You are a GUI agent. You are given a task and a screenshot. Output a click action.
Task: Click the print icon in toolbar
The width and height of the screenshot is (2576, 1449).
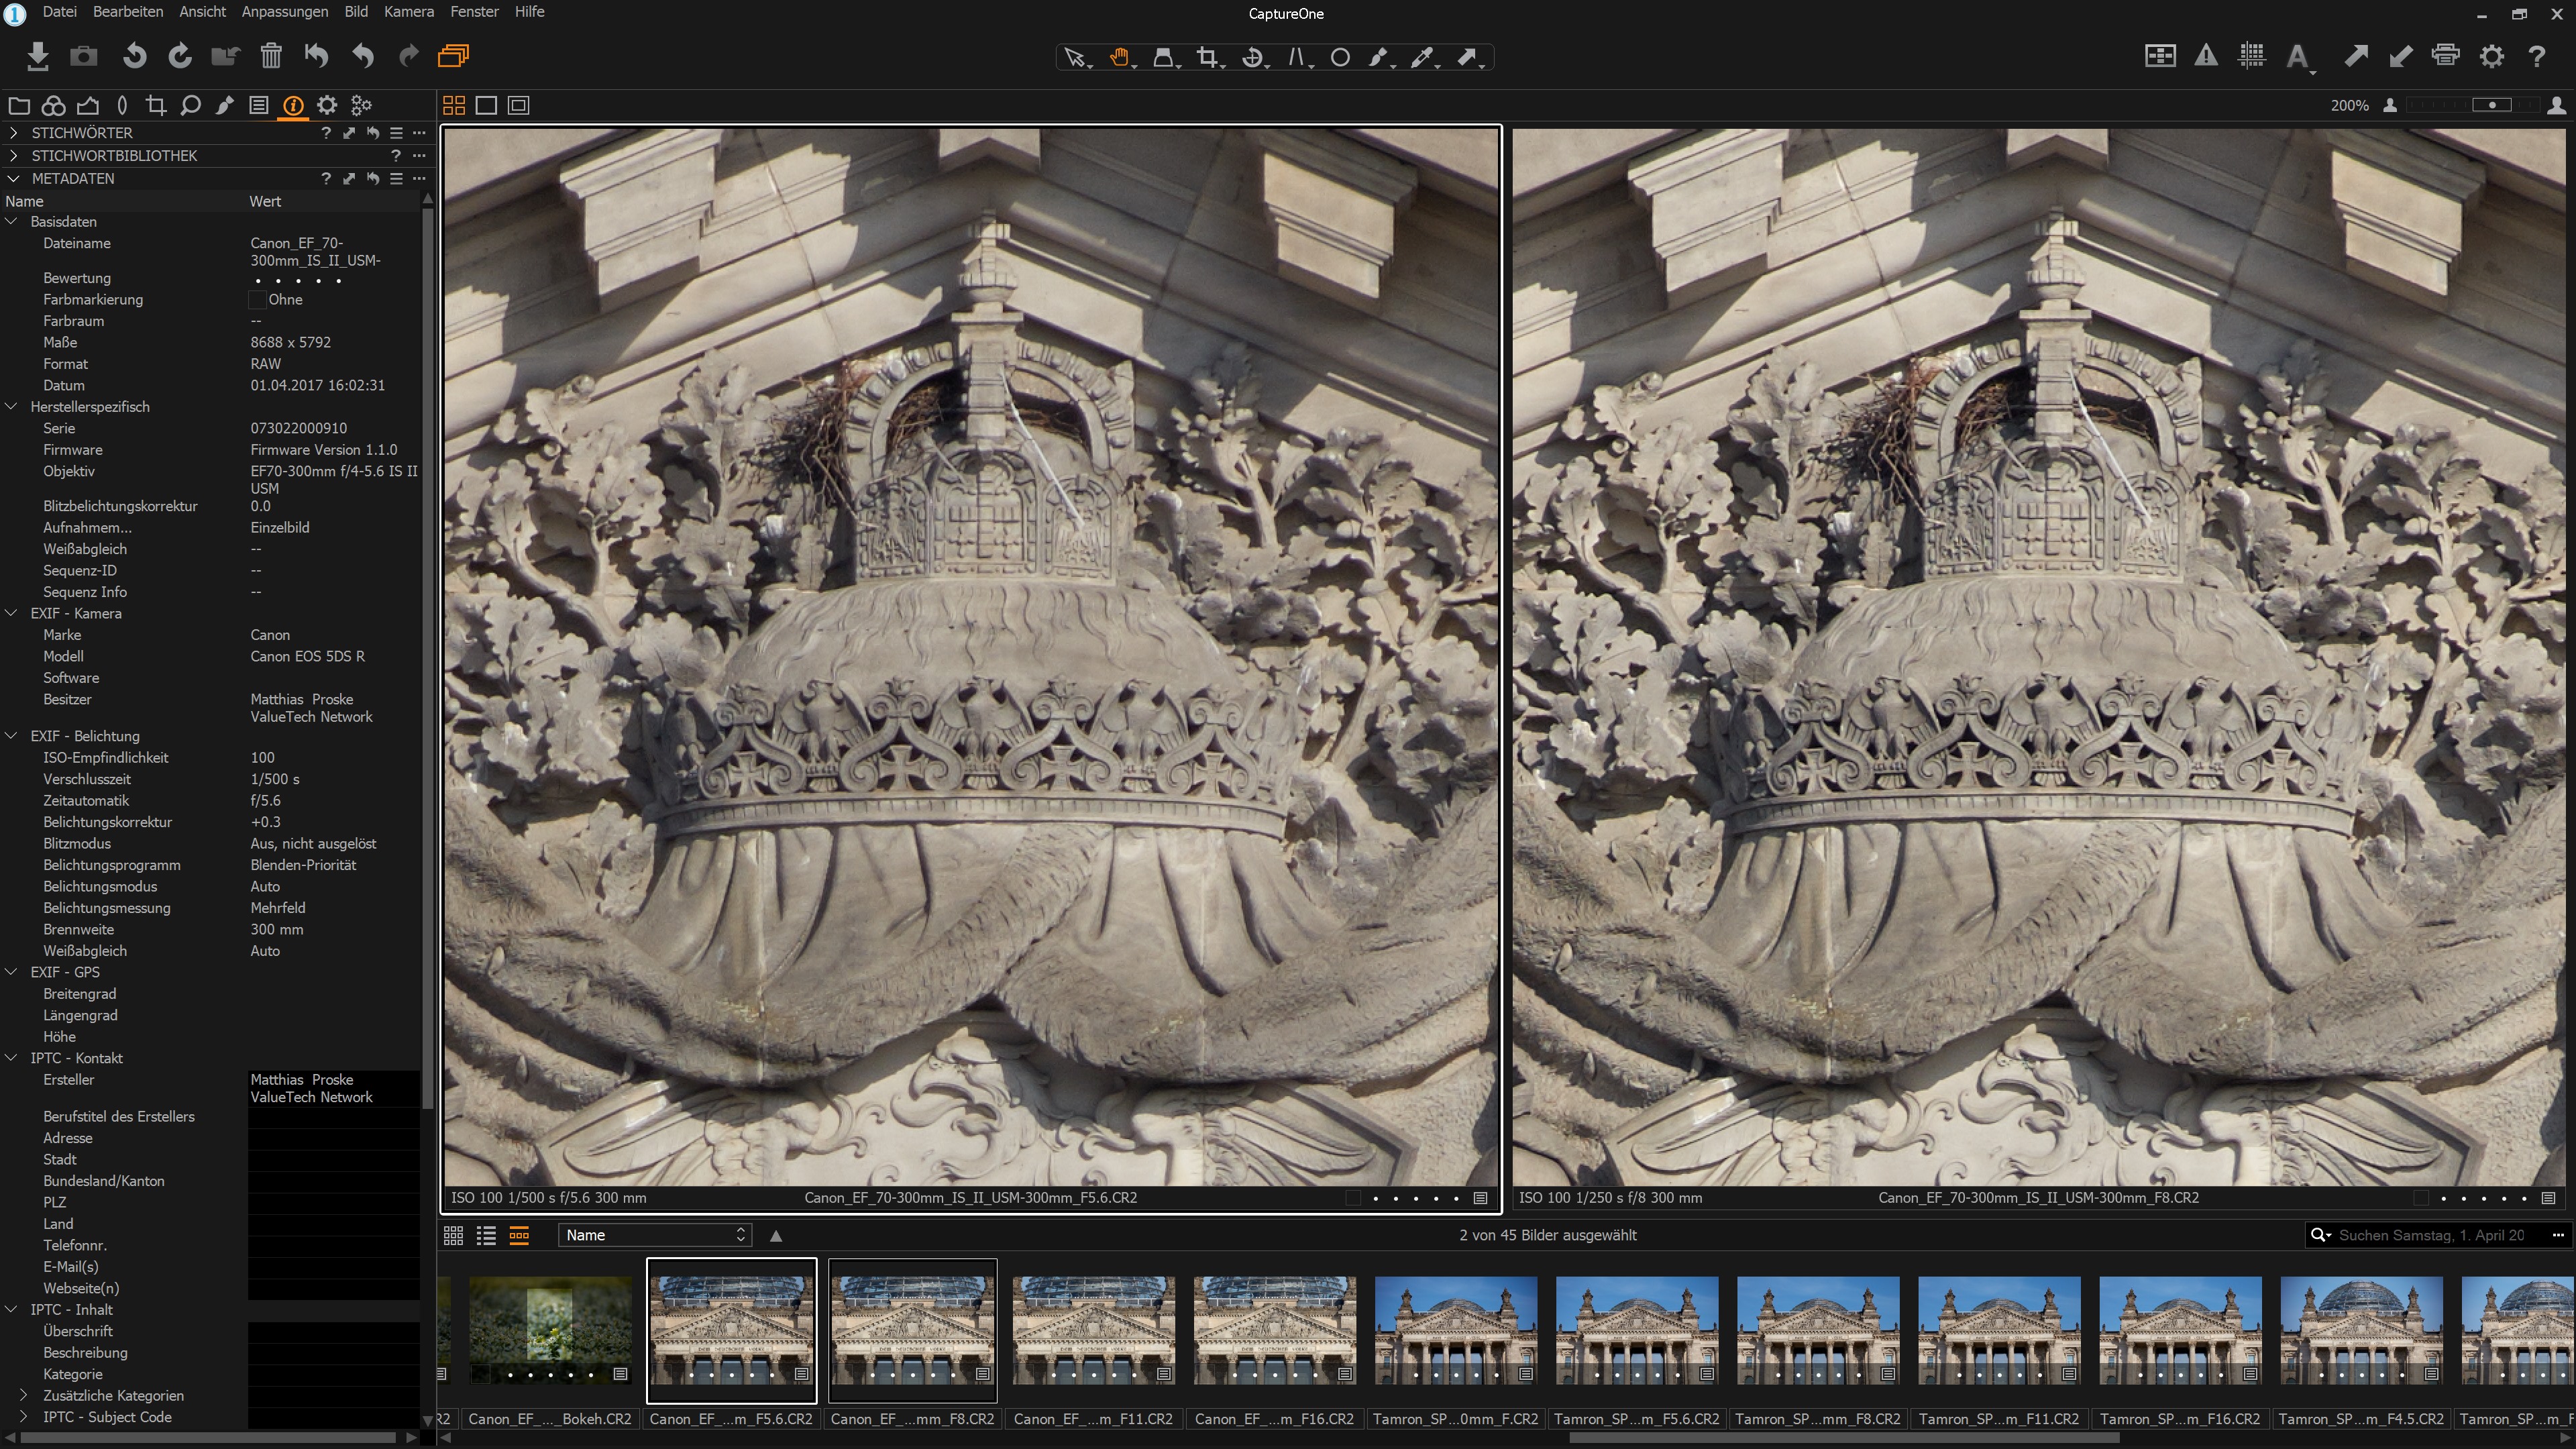click(x=2445, y=56)
